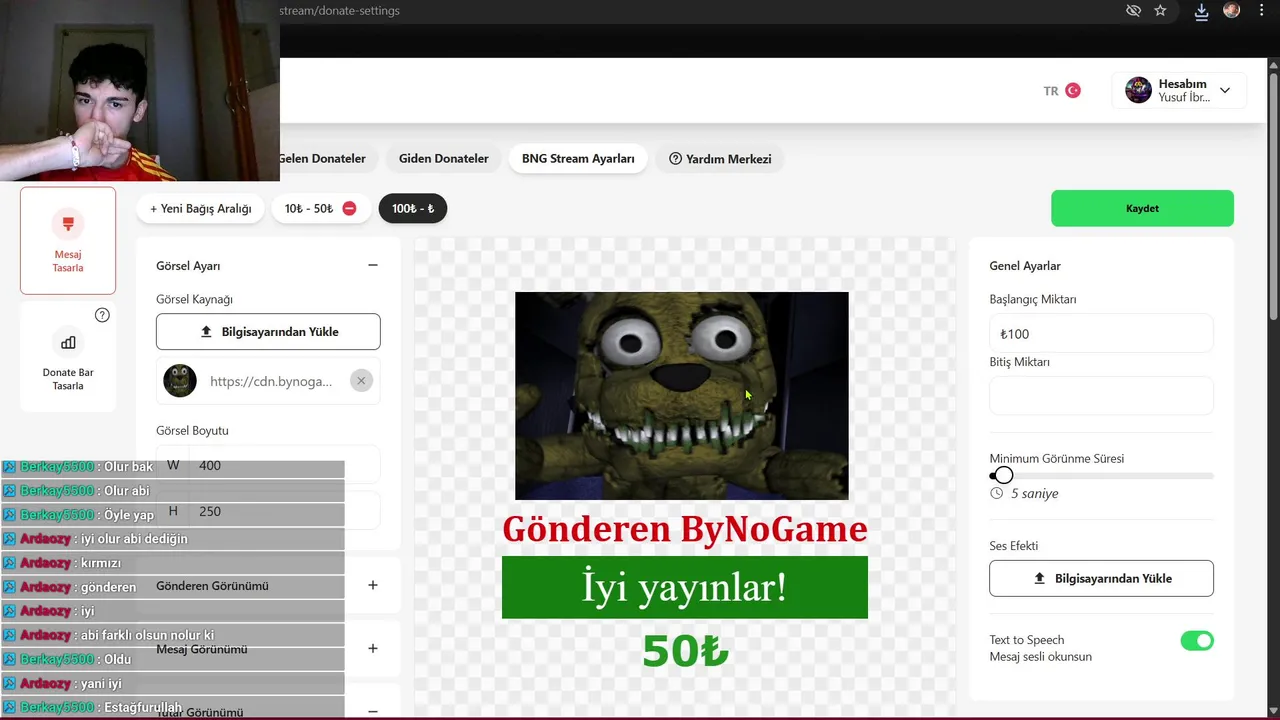1280x720 pixels.
Task: Click the empty Bitiş Miktarı field
Action: [1101, 396]
